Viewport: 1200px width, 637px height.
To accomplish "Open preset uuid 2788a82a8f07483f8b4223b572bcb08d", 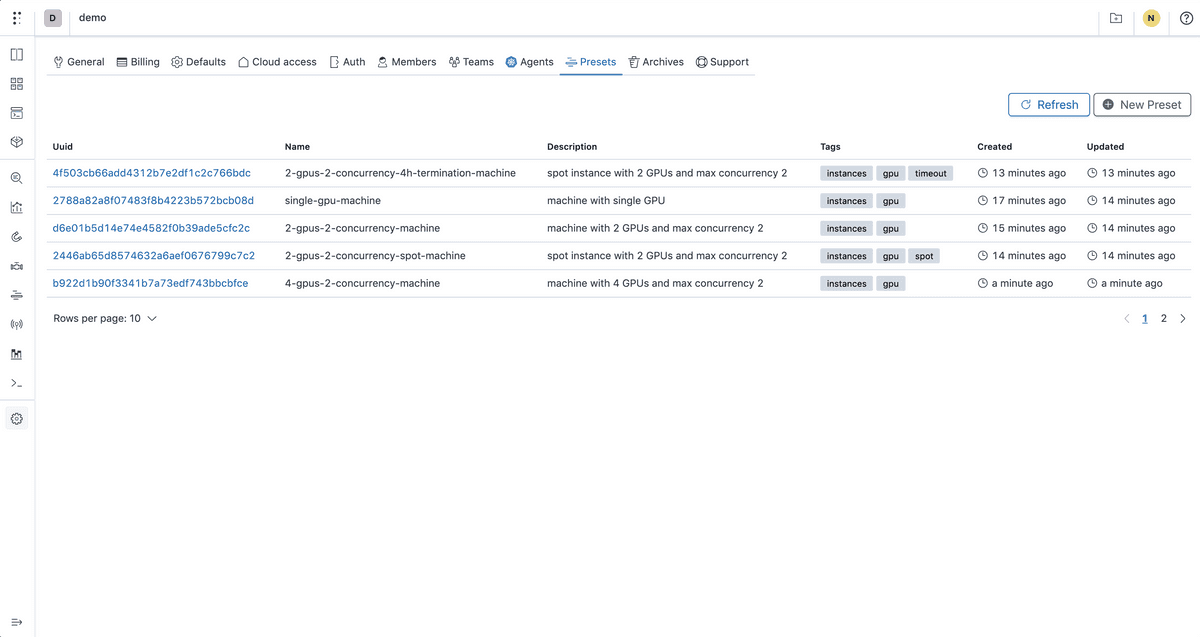I will click(x=153, y=200).
